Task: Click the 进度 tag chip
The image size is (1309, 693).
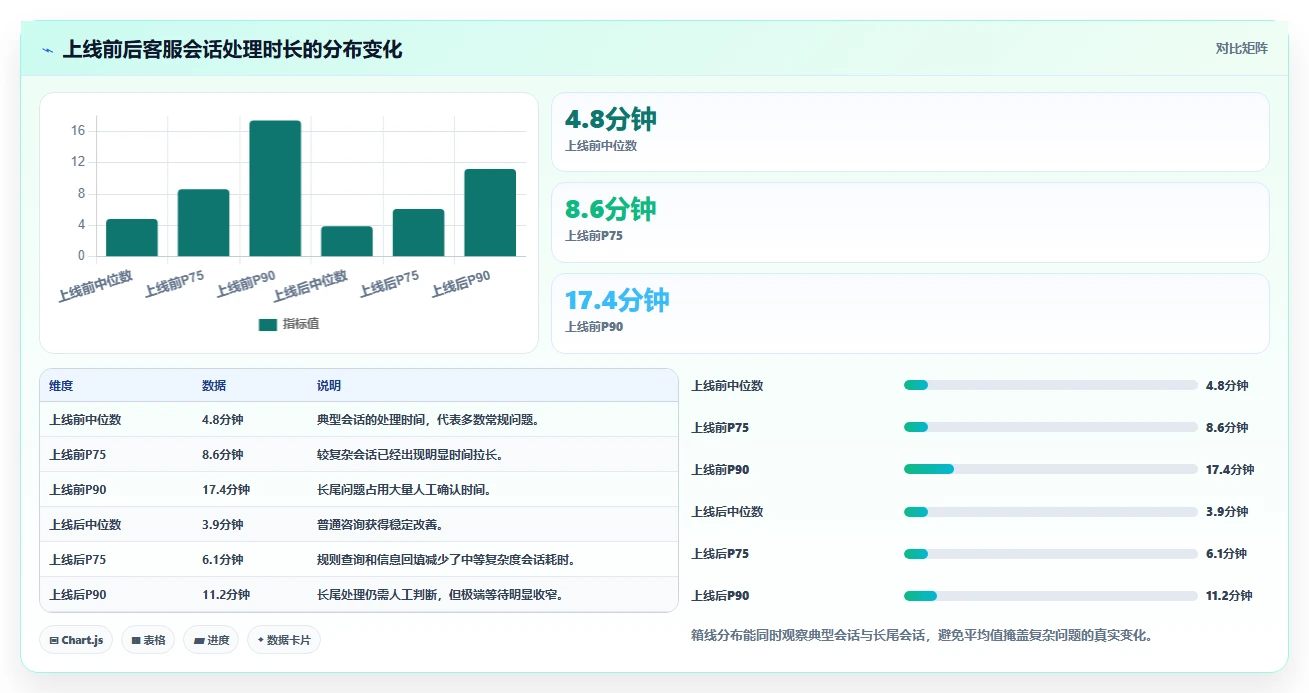Action: (211, 640)
